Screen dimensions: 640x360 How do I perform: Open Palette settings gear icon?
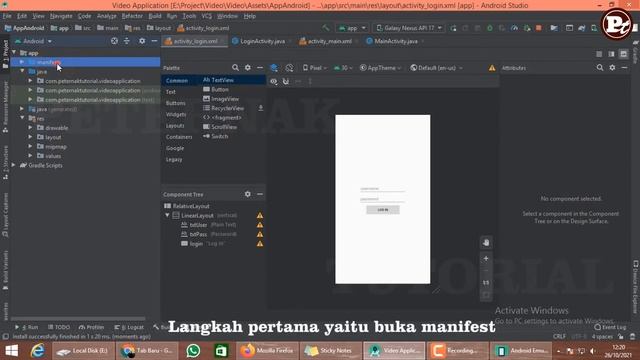(x=248, y=68)
